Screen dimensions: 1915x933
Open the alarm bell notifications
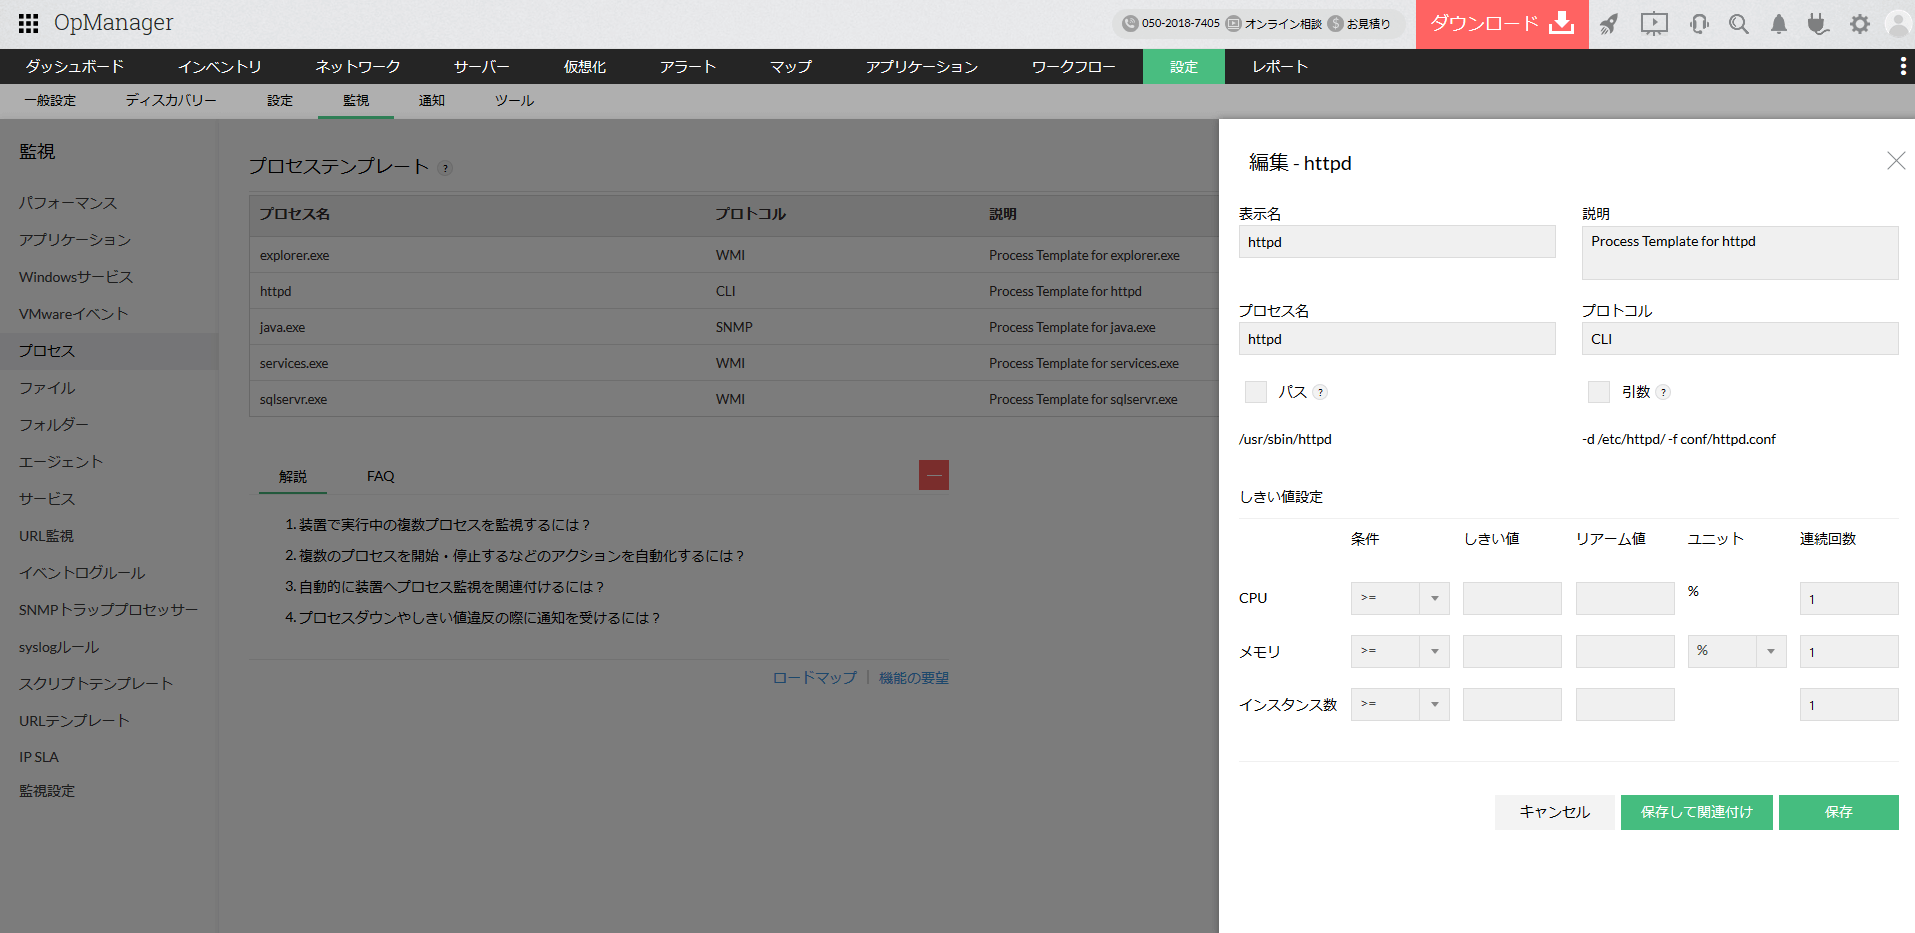[x=1779, y=24]
